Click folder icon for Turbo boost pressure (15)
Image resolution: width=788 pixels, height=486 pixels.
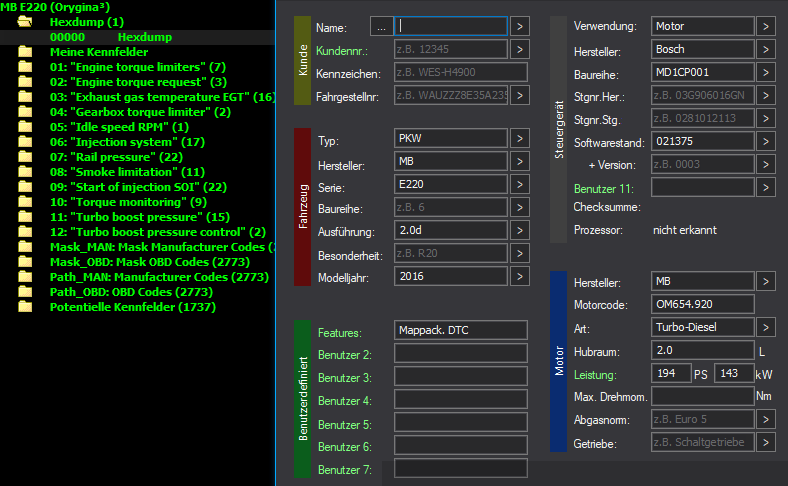click(25, 217)
